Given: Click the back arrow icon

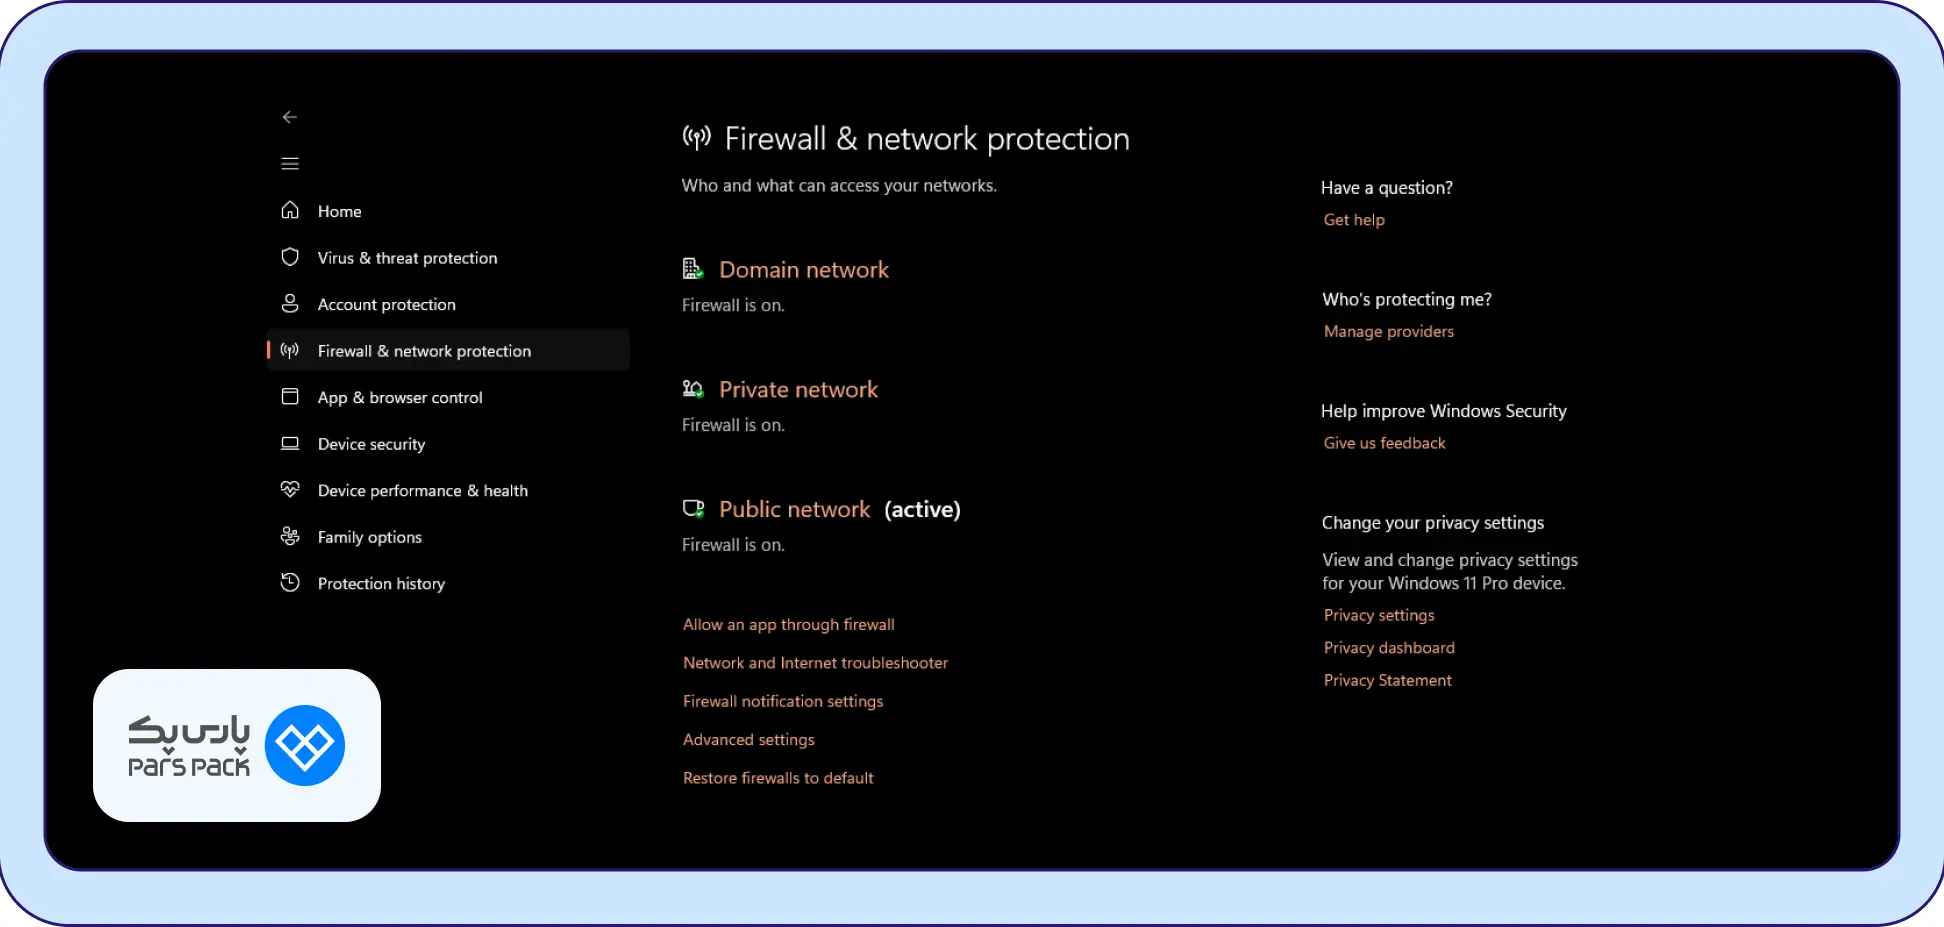Looking at the screenshot, I should click(290, 117).
